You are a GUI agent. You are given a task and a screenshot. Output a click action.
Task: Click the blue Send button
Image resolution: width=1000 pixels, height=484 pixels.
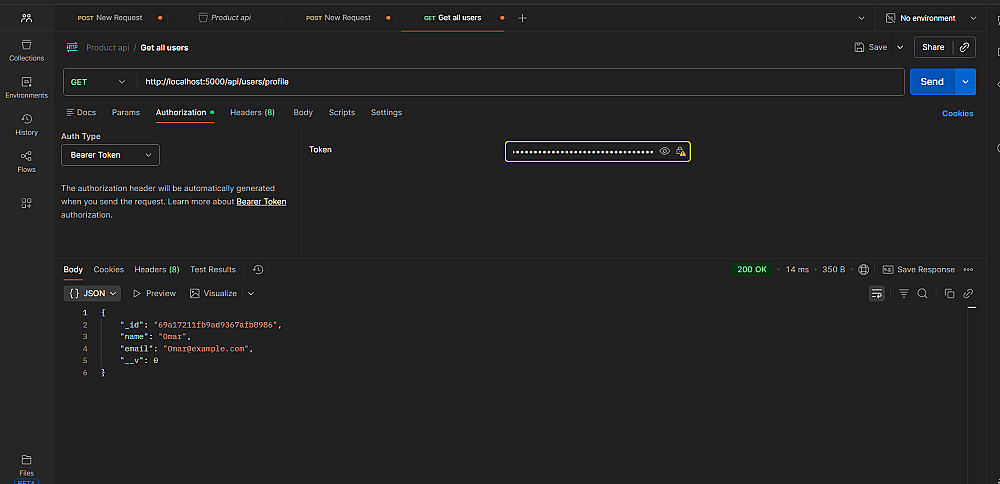tap(931, 82)
